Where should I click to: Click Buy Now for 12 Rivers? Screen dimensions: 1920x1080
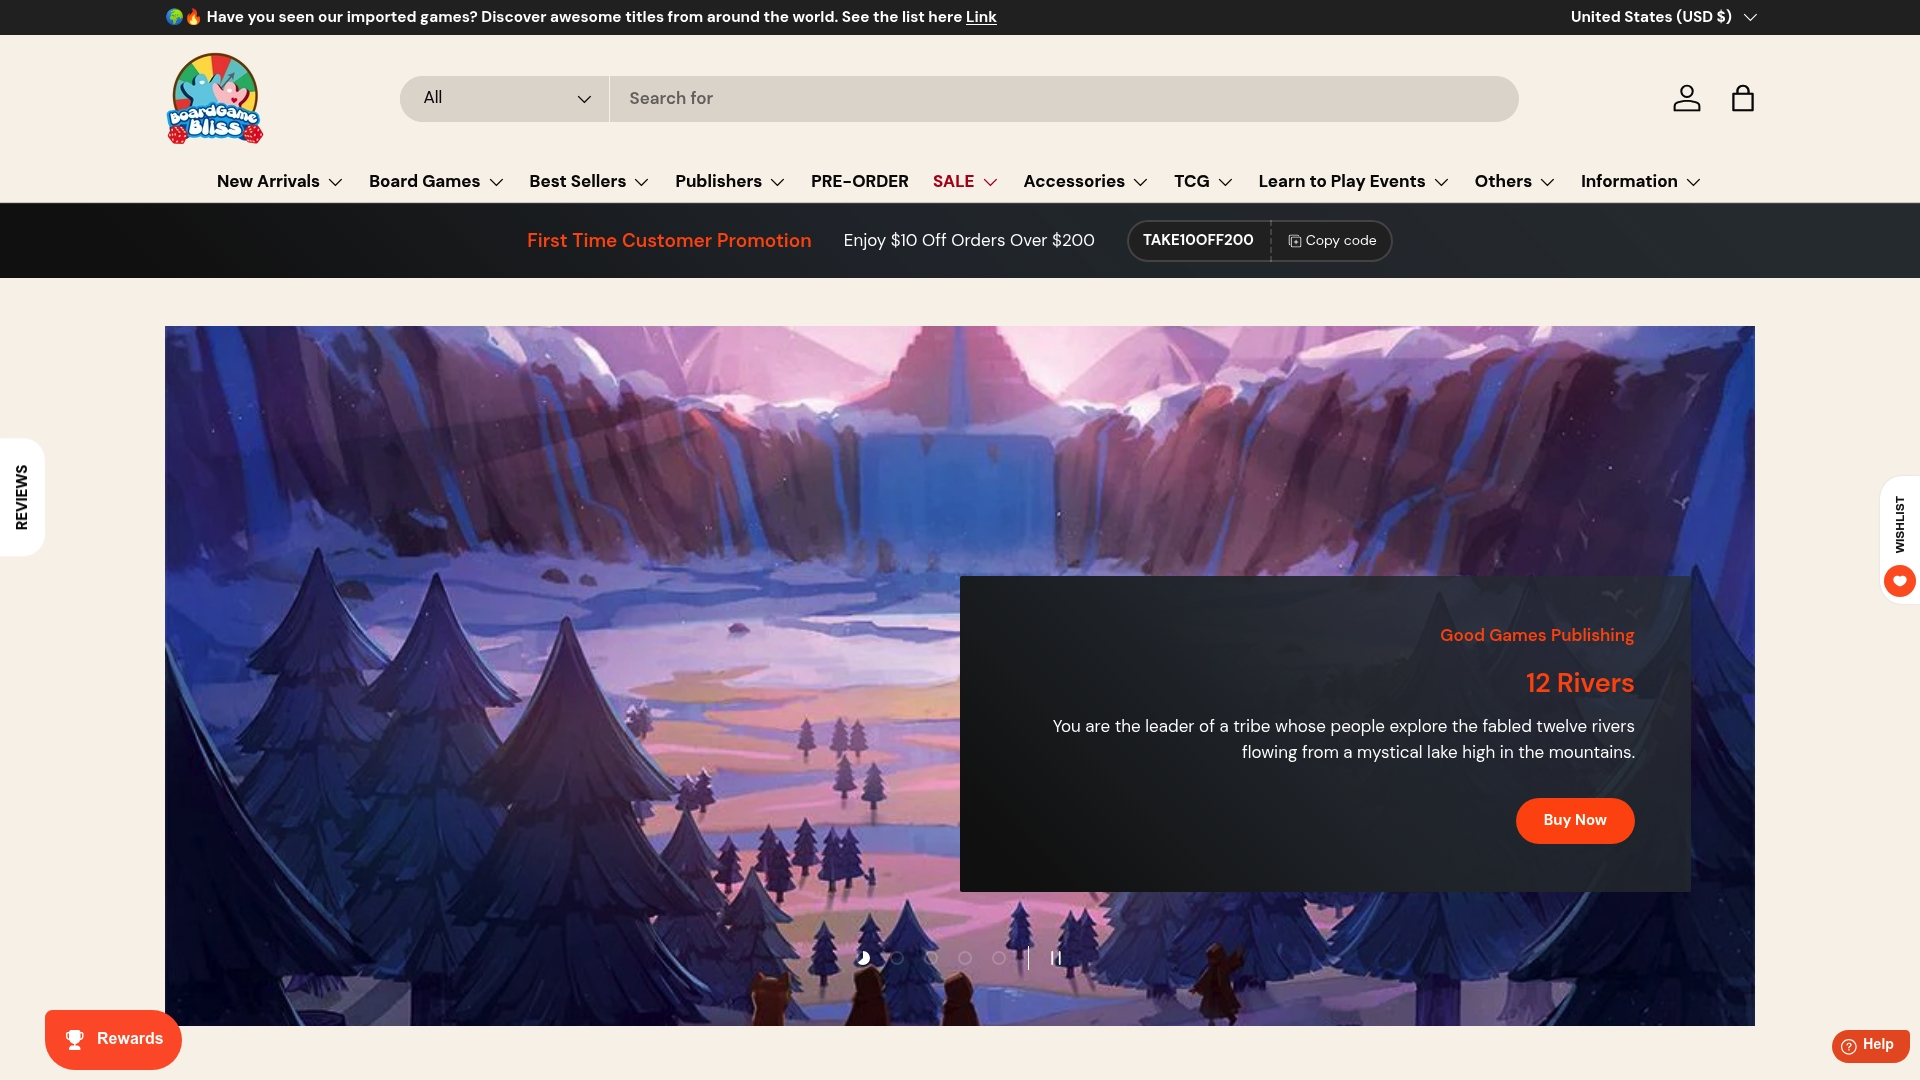[x=1574, y=820]
